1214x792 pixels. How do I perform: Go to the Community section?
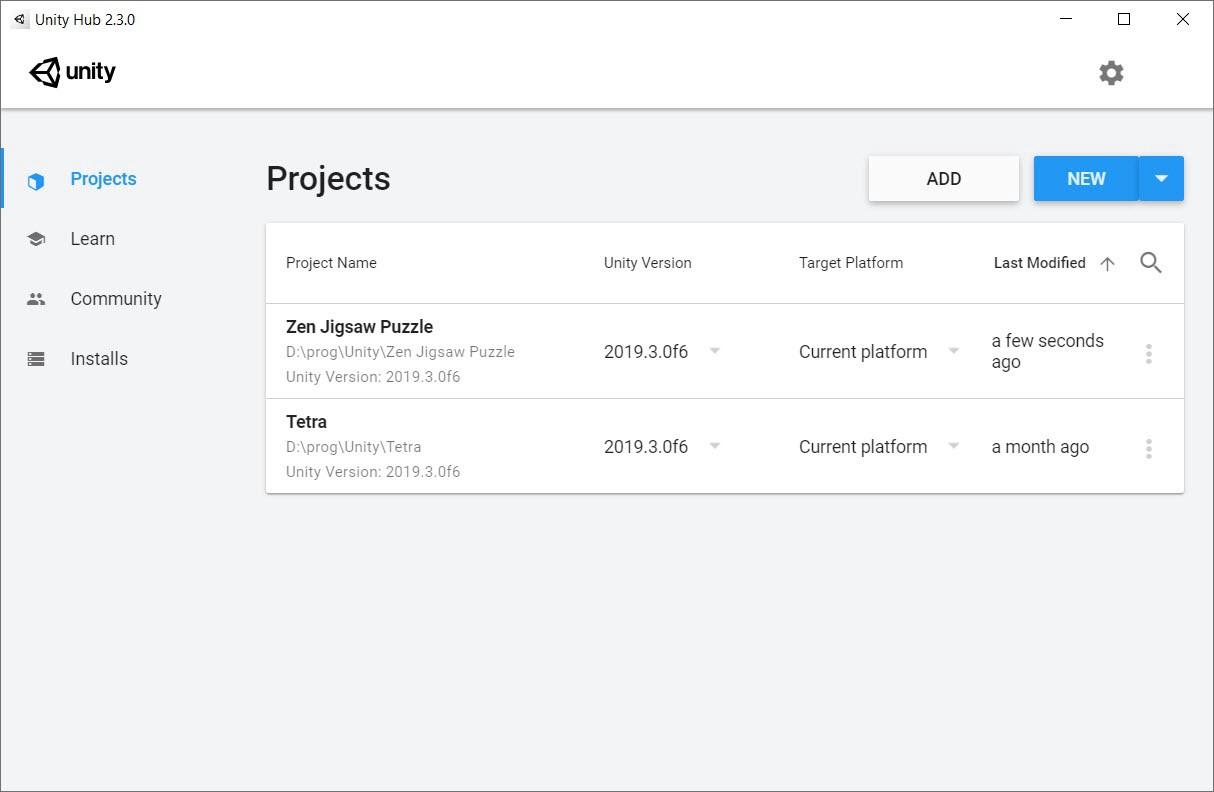coord(115,299)
